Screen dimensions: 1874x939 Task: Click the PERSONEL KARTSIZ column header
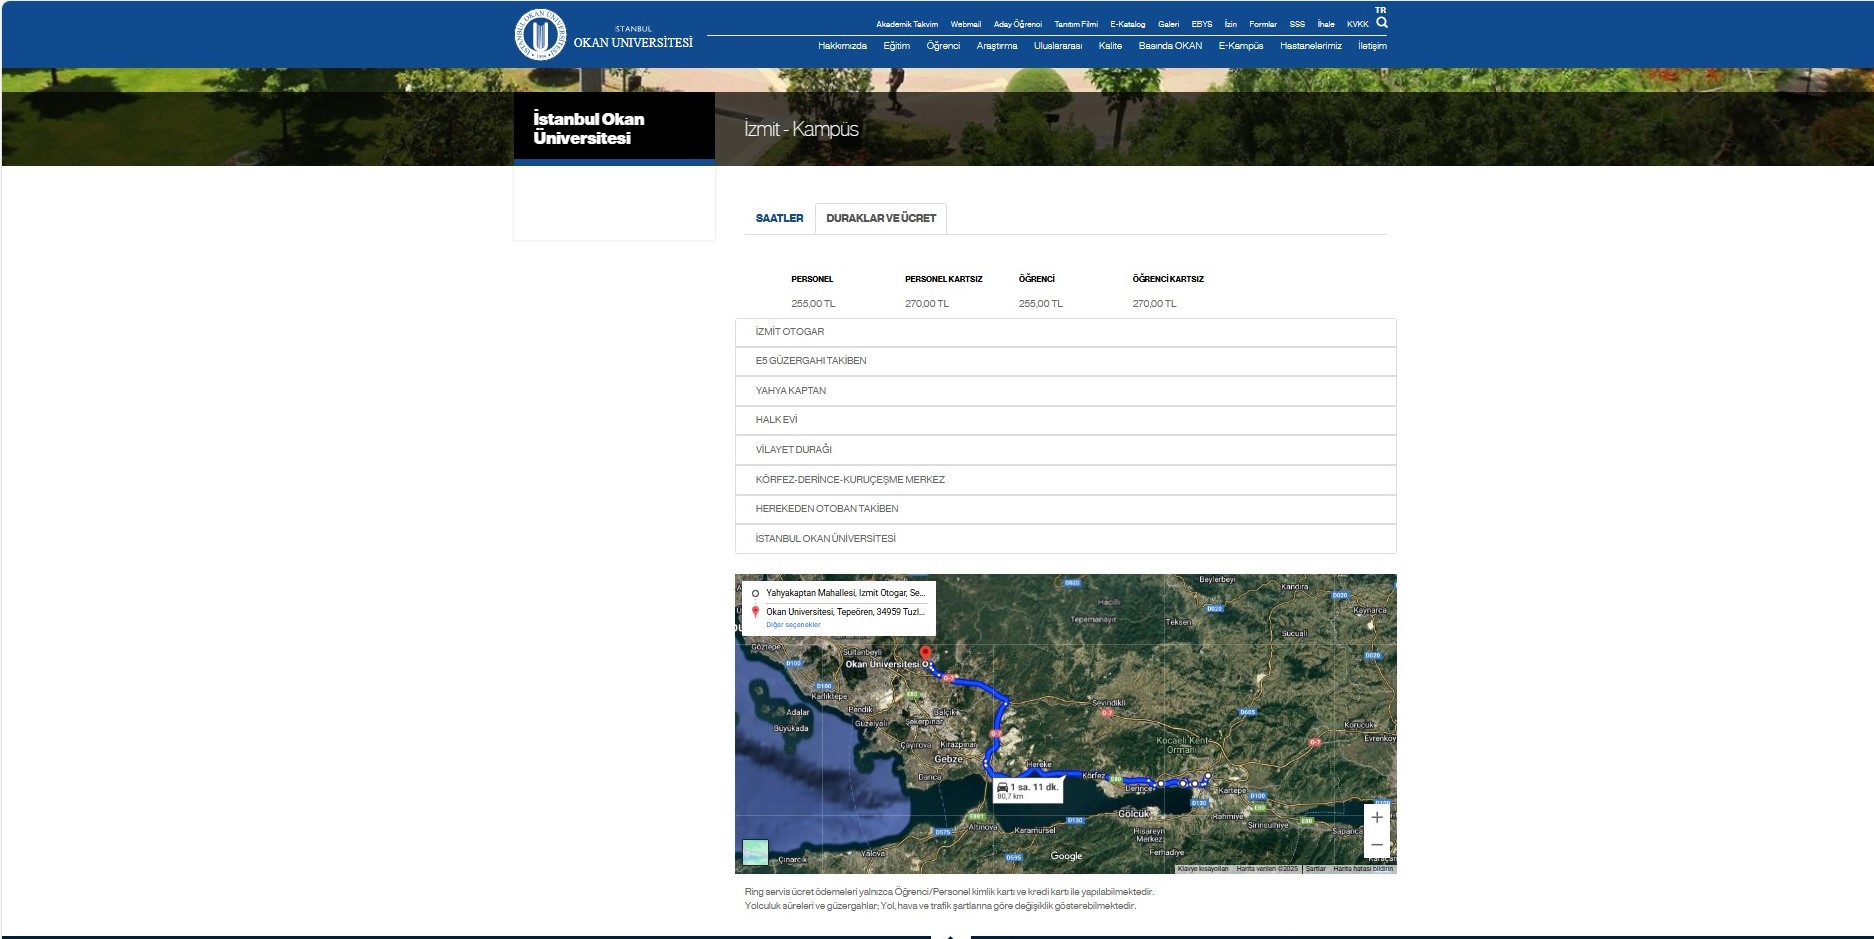point(944,279)
